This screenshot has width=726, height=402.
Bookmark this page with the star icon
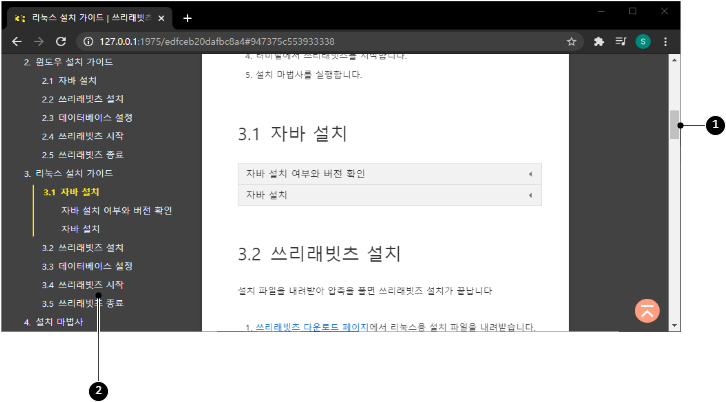point(571,42)
